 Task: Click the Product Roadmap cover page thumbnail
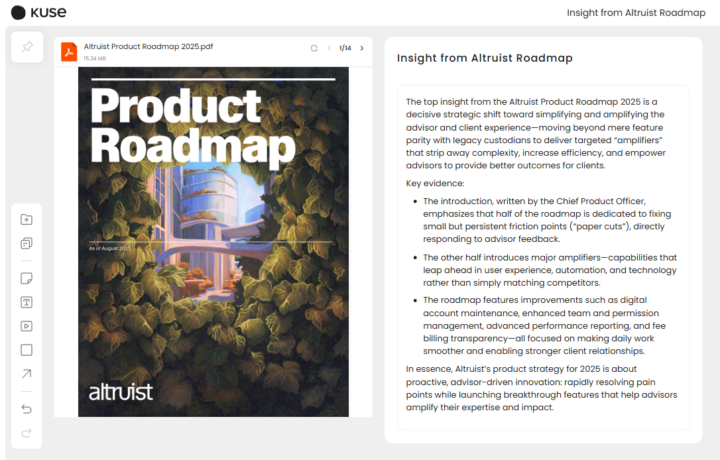click(x=214, y=242)
